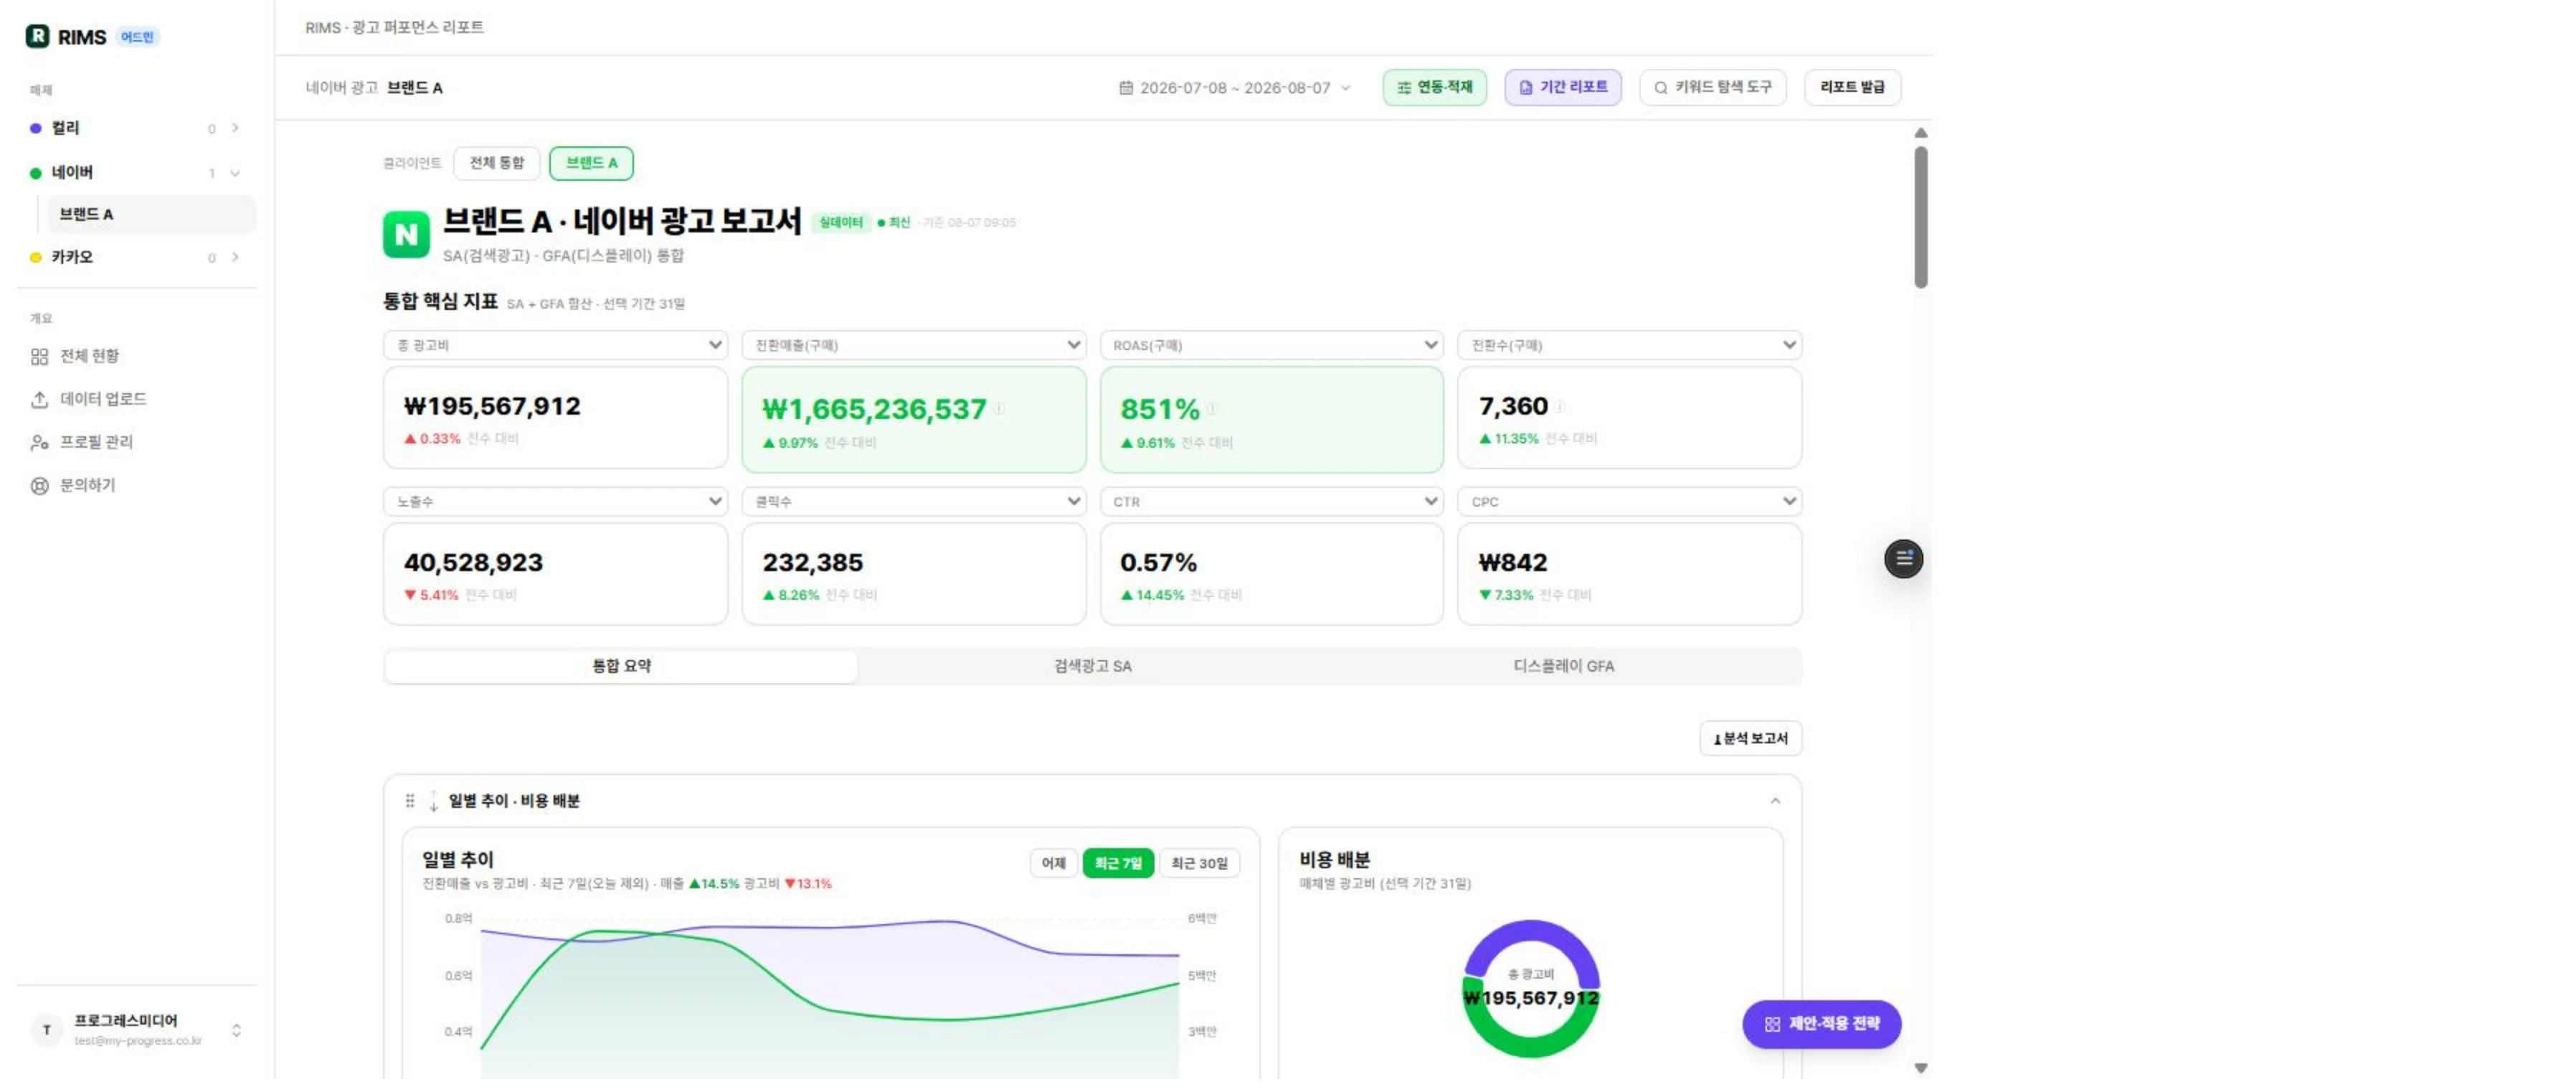Open 브랜드 A in the sidebar

click(151, 214)
